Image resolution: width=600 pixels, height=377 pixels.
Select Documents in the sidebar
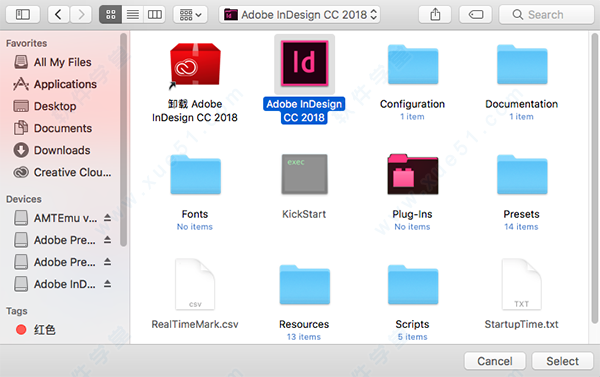pyautogui.click(x=53, y=128)
